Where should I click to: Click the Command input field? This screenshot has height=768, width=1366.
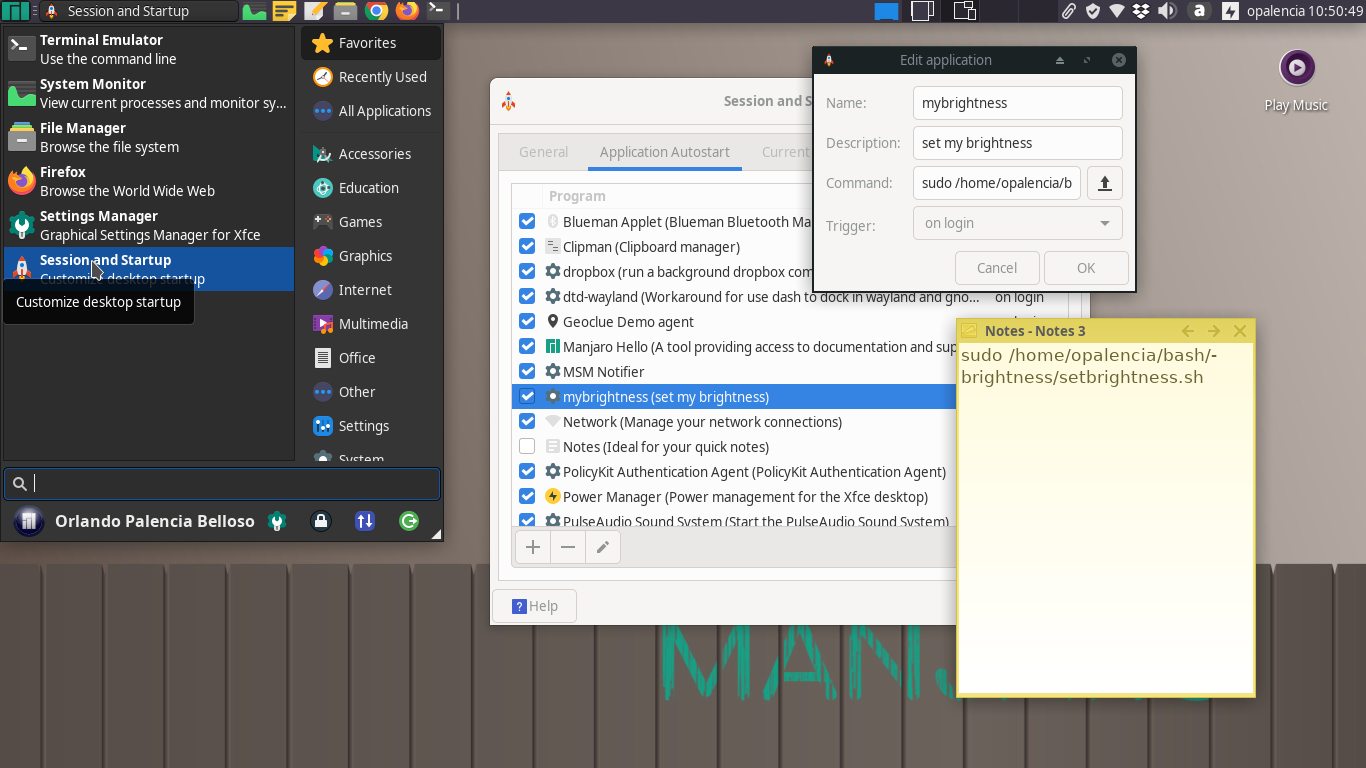pos(997,183)
